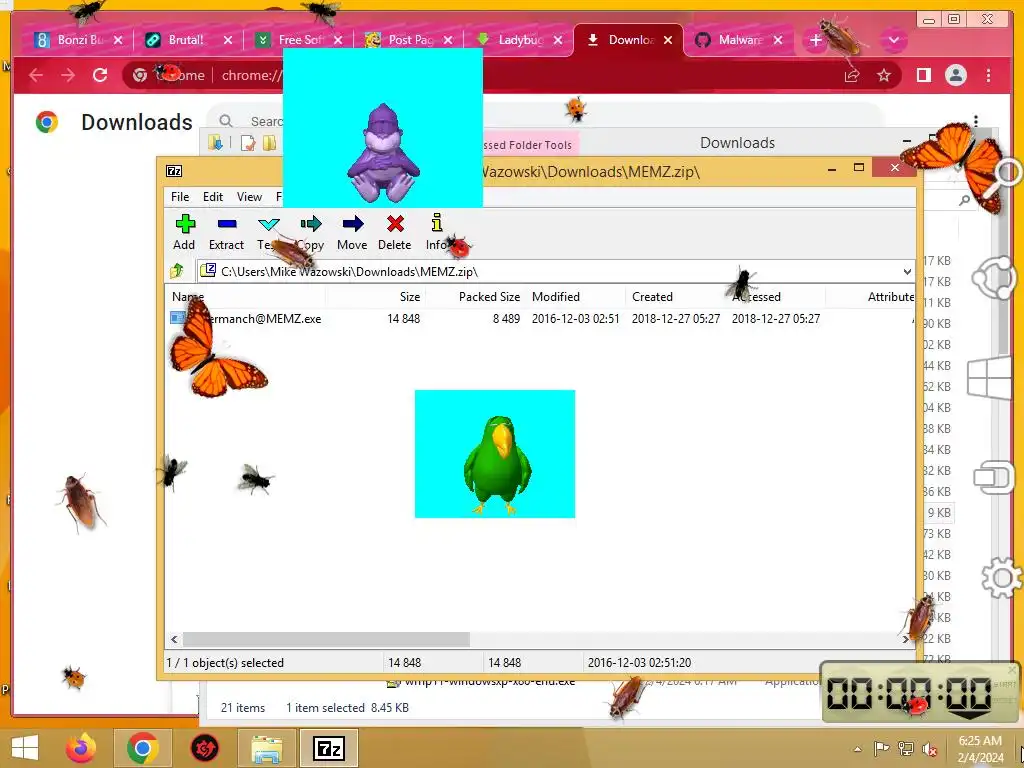Click the Info icon in 7-Zip toolbar
This screenshot has height=768, width=1024.
437,232
